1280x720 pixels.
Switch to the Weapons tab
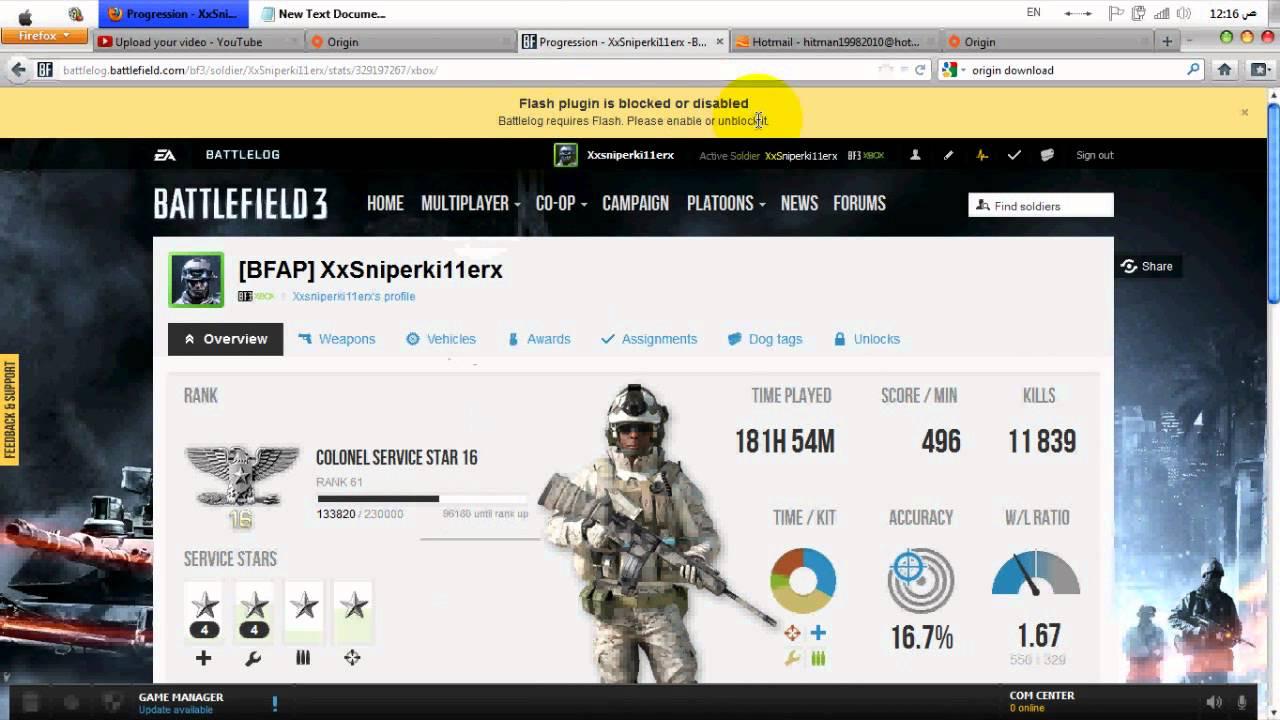(x=337, y=339)
